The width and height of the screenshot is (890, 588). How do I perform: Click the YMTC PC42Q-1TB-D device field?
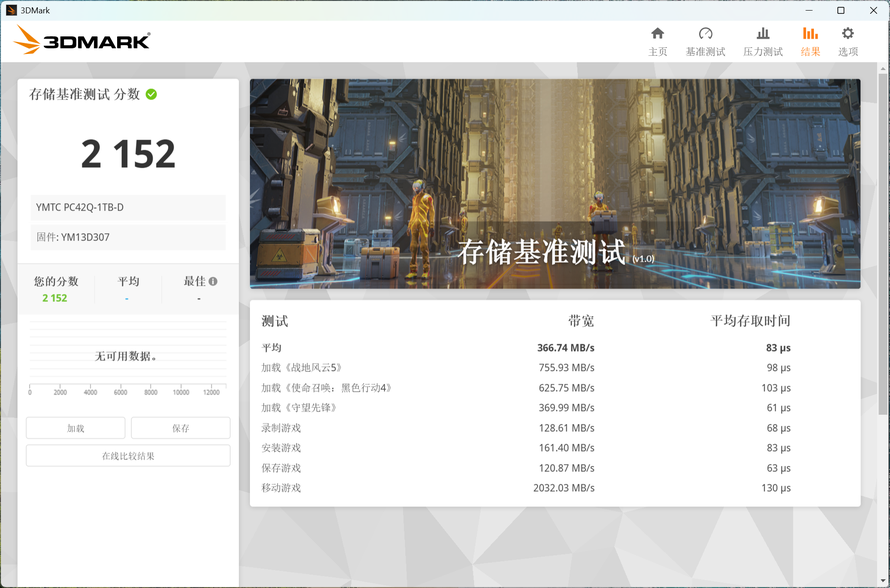click(128, 207)
